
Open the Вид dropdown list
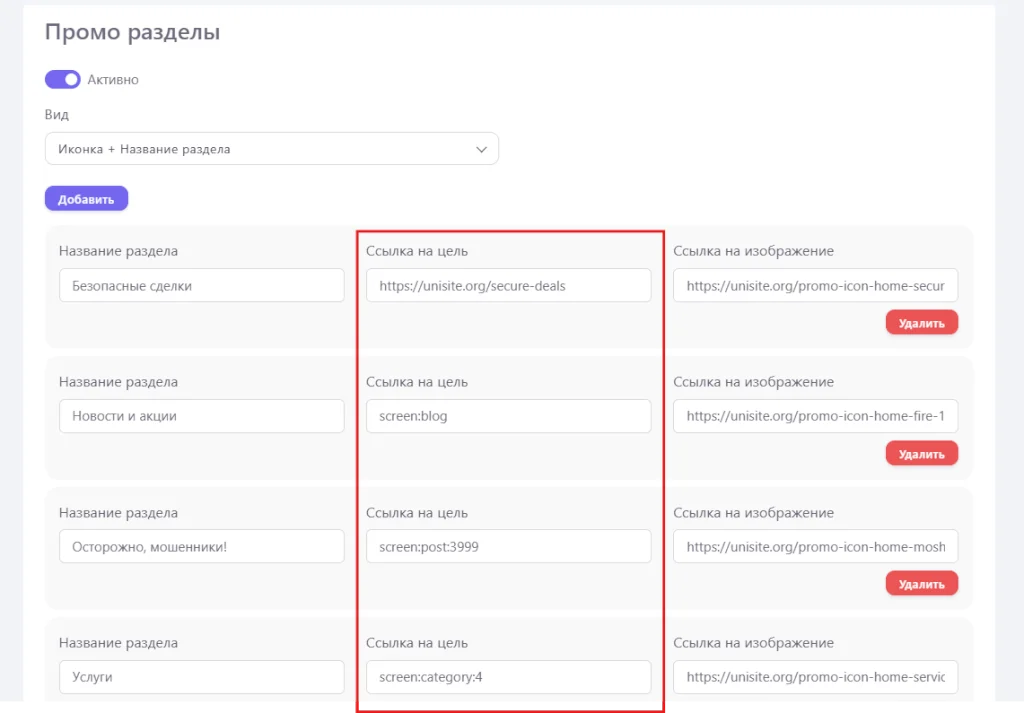(271, 149)
